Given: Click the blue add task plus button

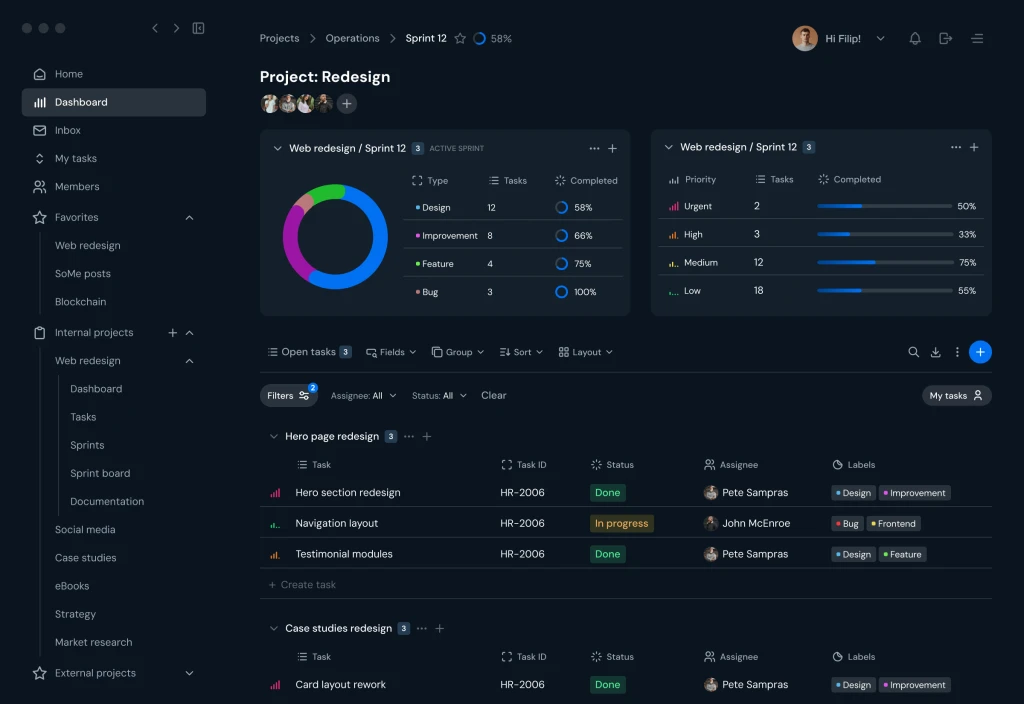Looking at the screenshot, I should 980,352.
